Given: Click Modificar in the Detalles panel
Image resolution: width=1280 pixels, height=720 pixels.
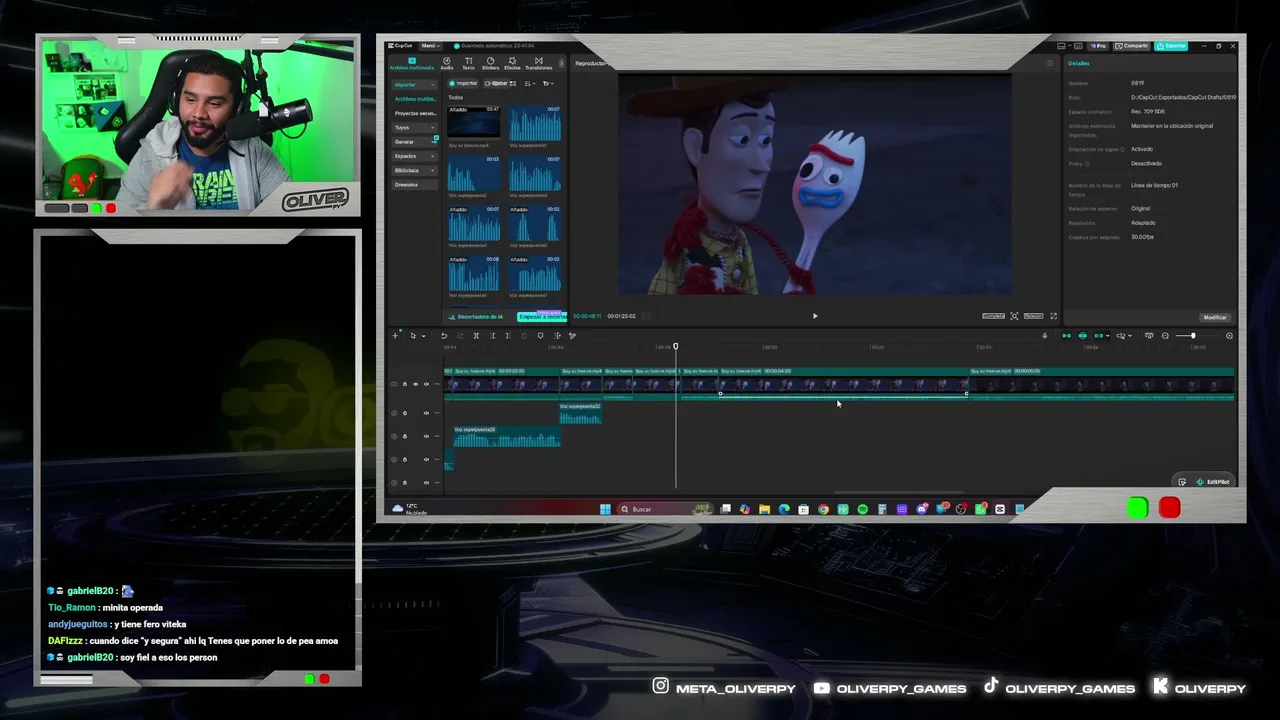Looking at the screenshot, I should 1215,317.
